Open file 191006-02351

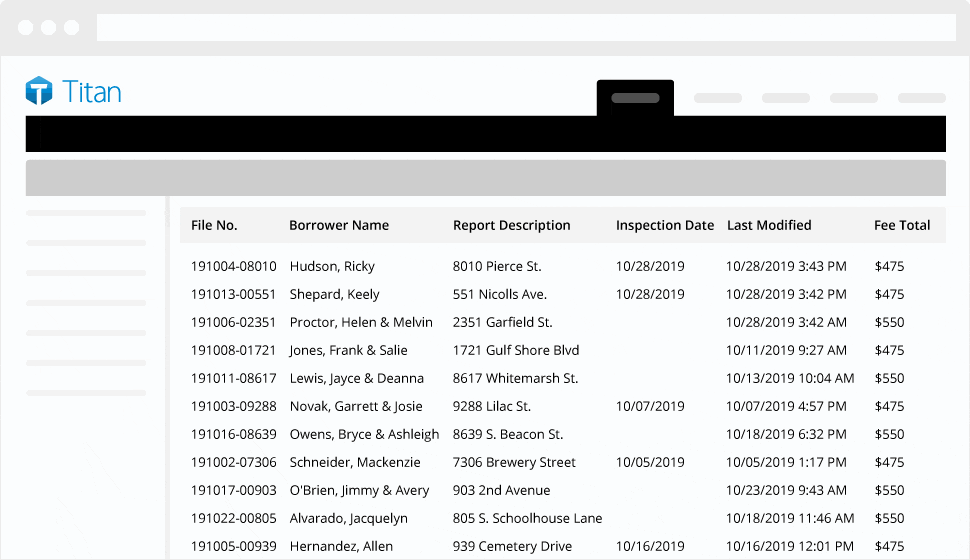(x=234, y=322)
